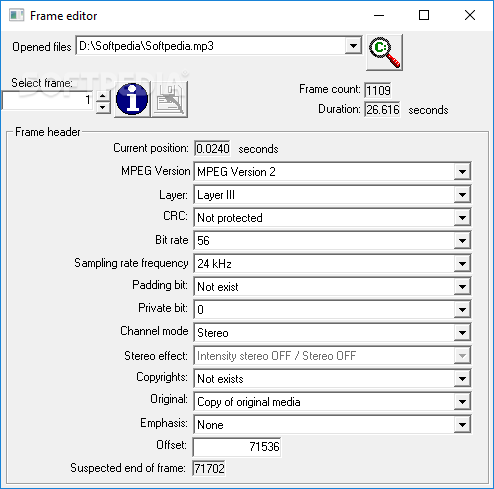
Task: Expand the Copyrights dropdown
Action: [x=462, y=379]
